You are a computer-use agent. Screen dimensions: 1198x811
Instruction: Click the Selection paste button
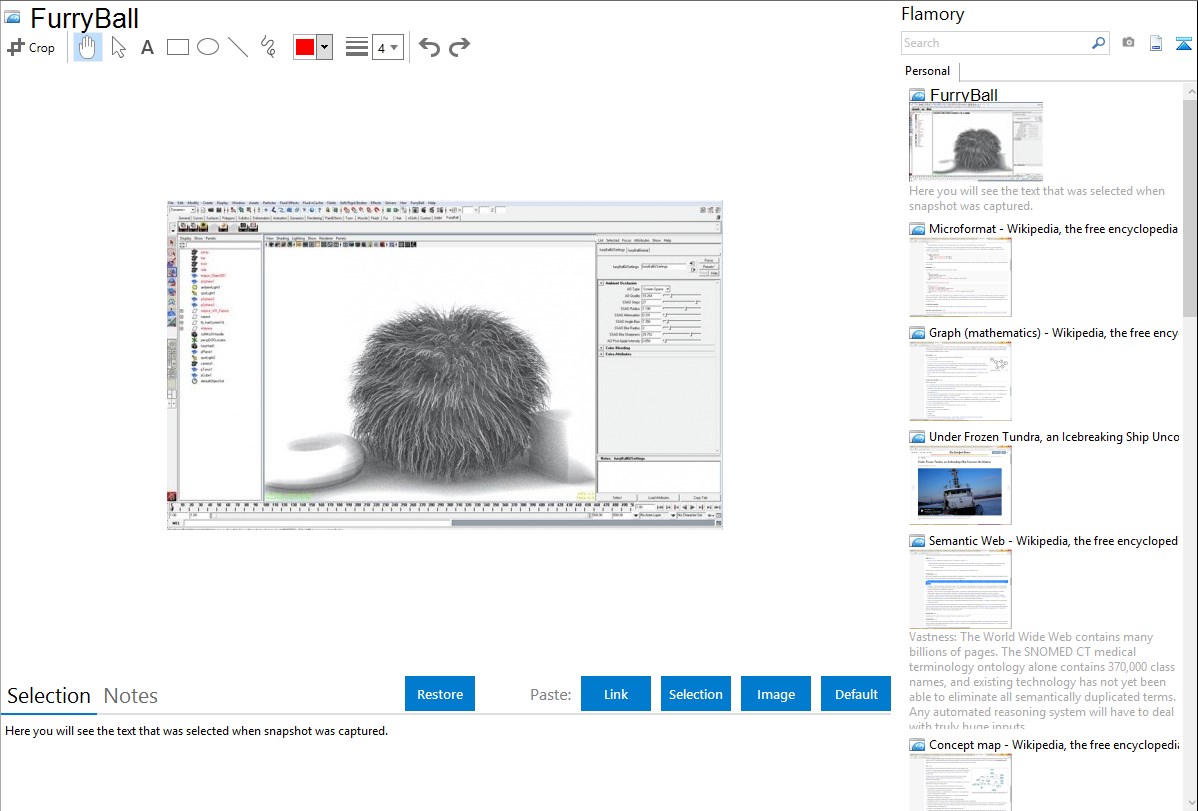[x=696, y=694]
